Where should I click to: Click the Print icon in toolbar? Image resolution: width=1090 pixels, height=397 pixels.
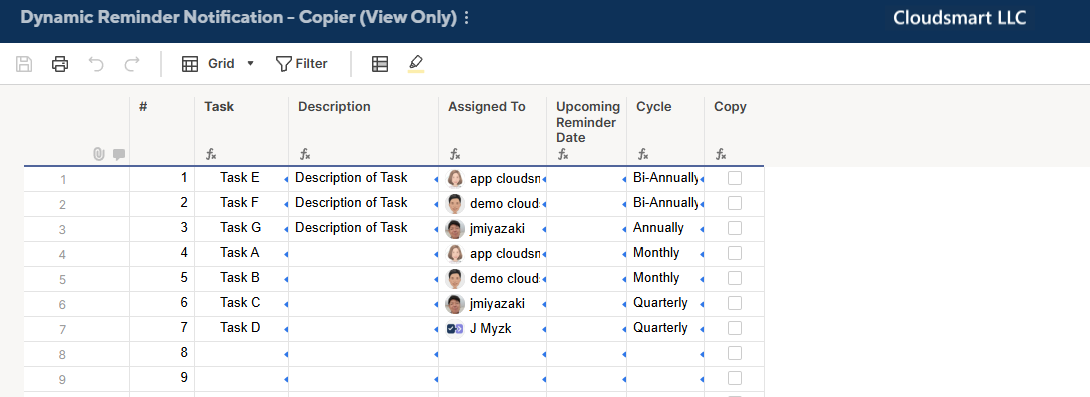tap(60, 64)
